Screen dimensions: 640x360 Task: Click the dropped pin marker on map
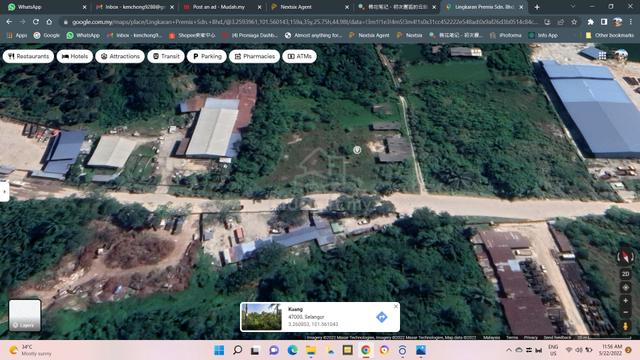click(357, 150)
